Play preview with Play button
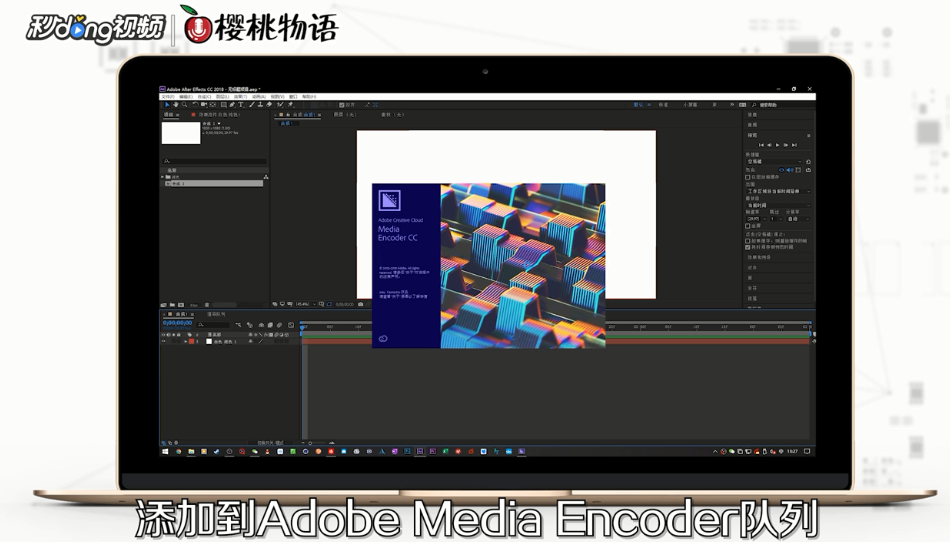950x542 pixels. (x=777, y=145)
